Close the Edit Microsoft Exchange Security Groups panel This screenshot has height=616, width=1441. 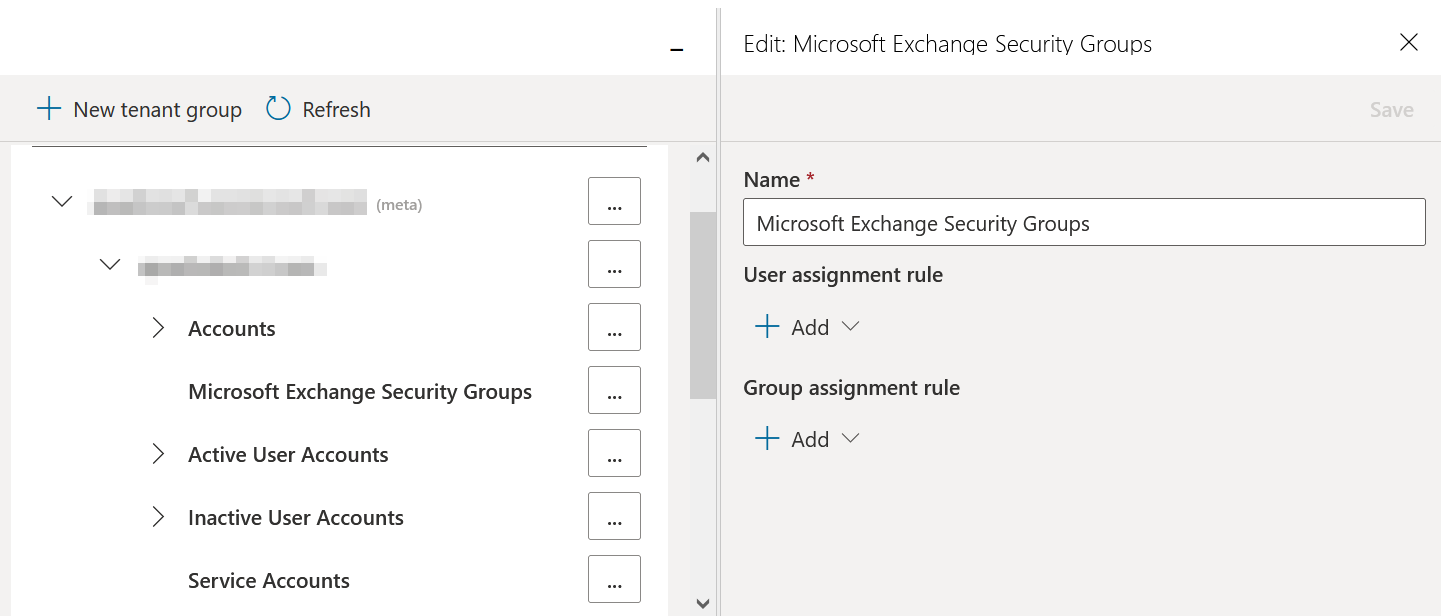tap(1409, 42)
